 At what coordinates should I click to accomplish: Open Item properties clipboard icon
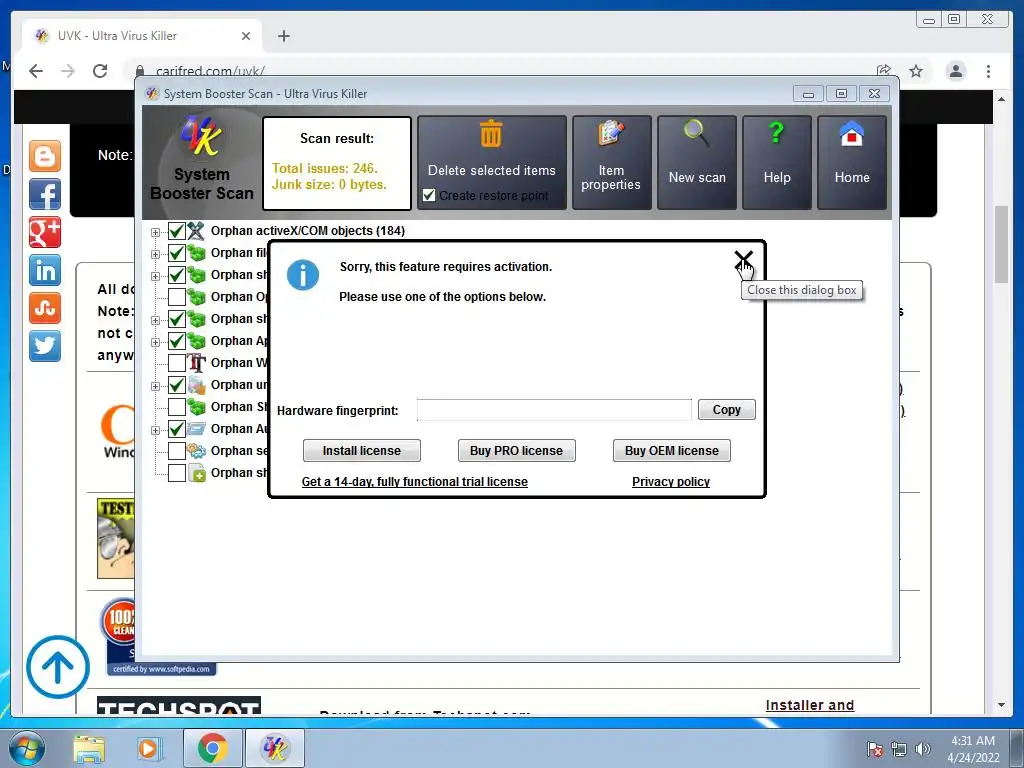[x=611, y=135]
